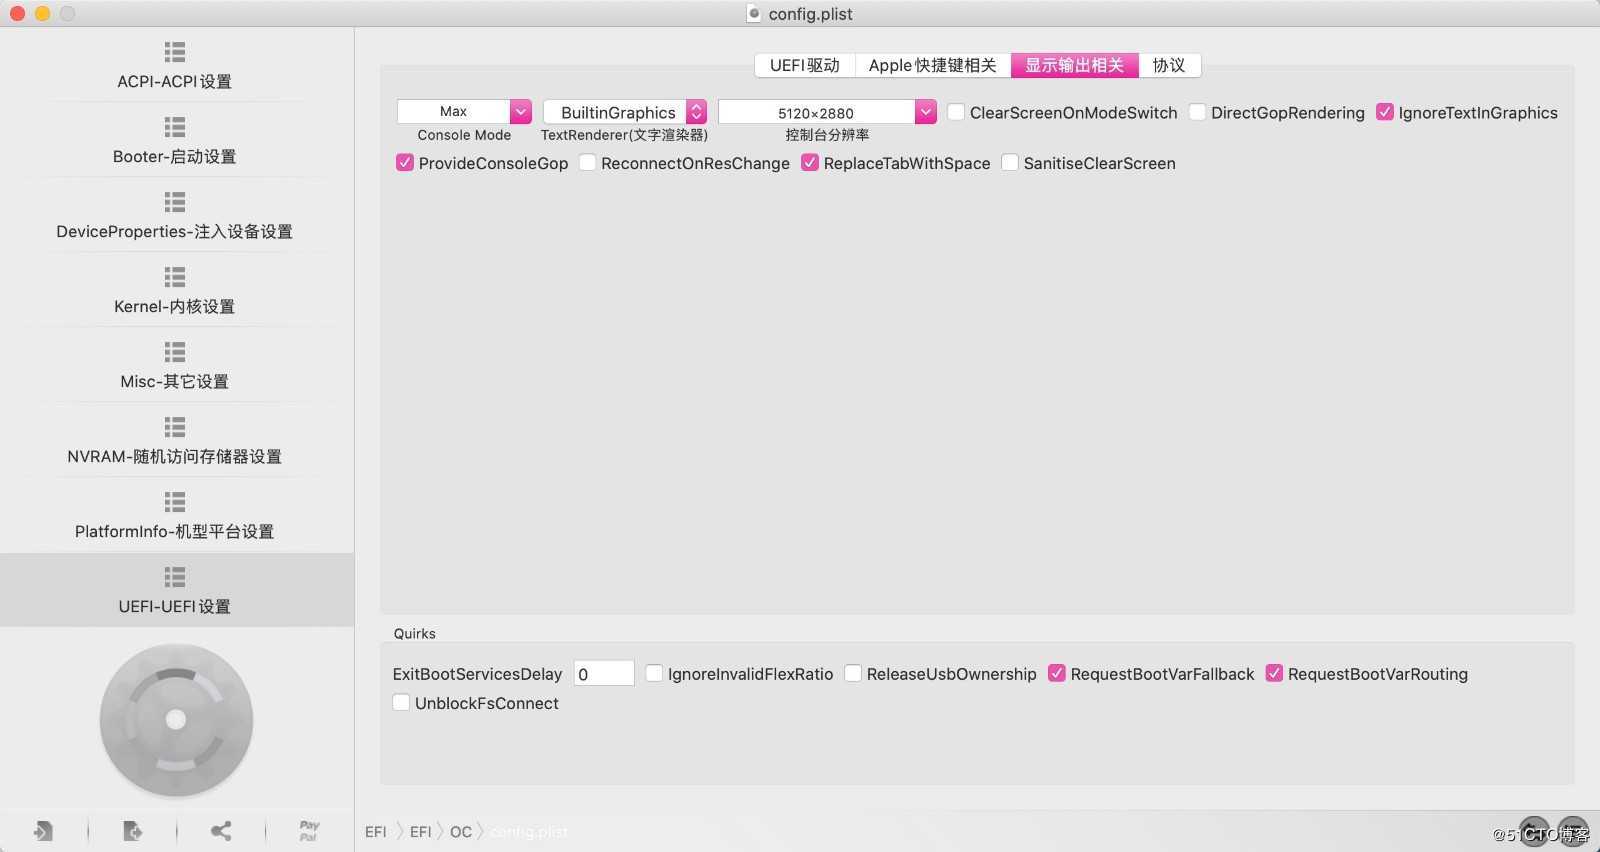Click second EFI in path bar
Image resolution: width=1600 pixels, height=852 pixels.
pos(421,832)
